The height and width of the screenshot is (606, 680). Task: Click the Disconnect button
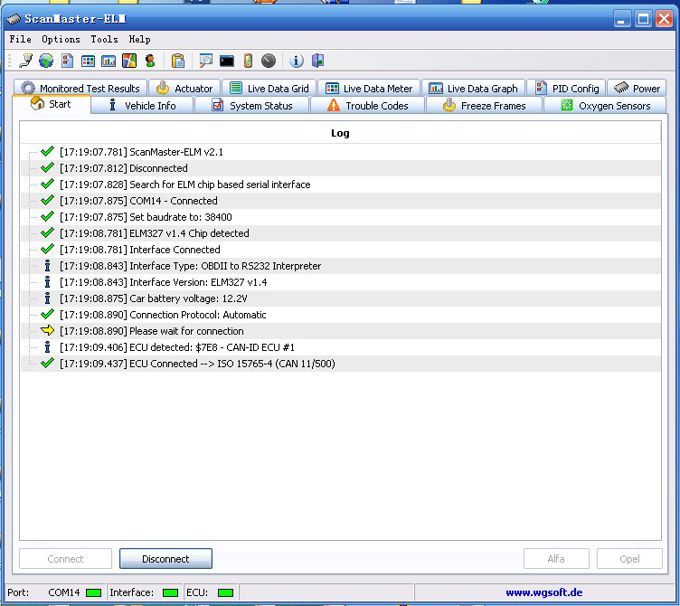(x=166, y=559)
